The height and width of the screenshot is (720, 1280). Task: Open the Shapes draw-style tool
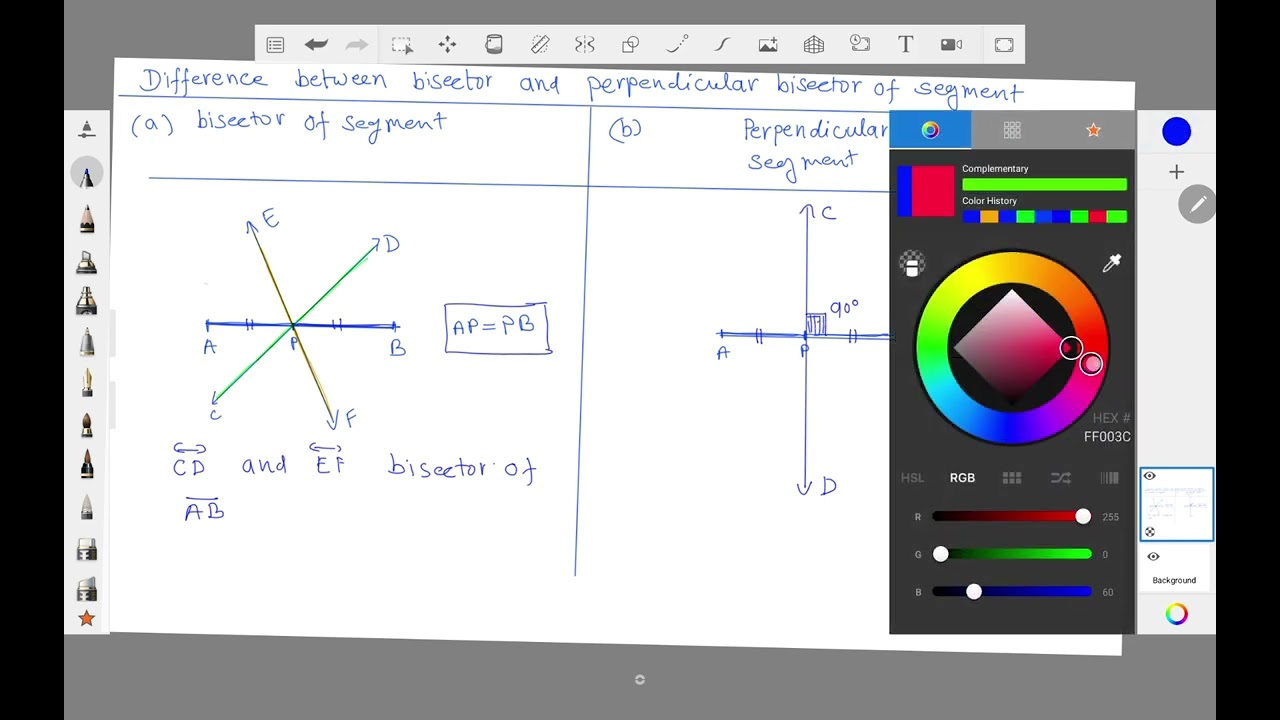pos(630,45)
